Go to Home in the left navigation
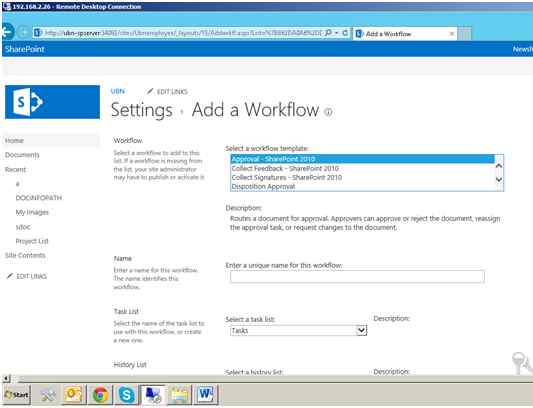This screenshot has height=408, width=533. coord(14,140)
